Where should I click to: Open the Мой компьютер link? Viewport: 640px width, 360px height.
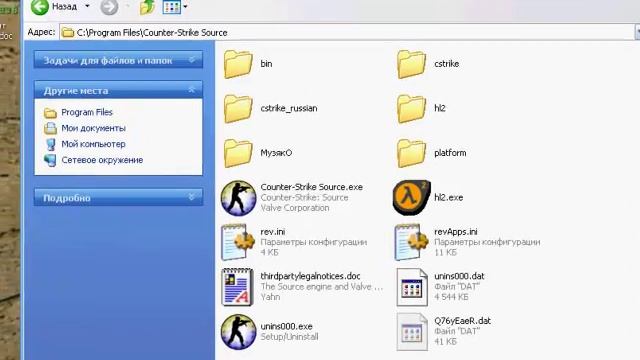[93, 144]
